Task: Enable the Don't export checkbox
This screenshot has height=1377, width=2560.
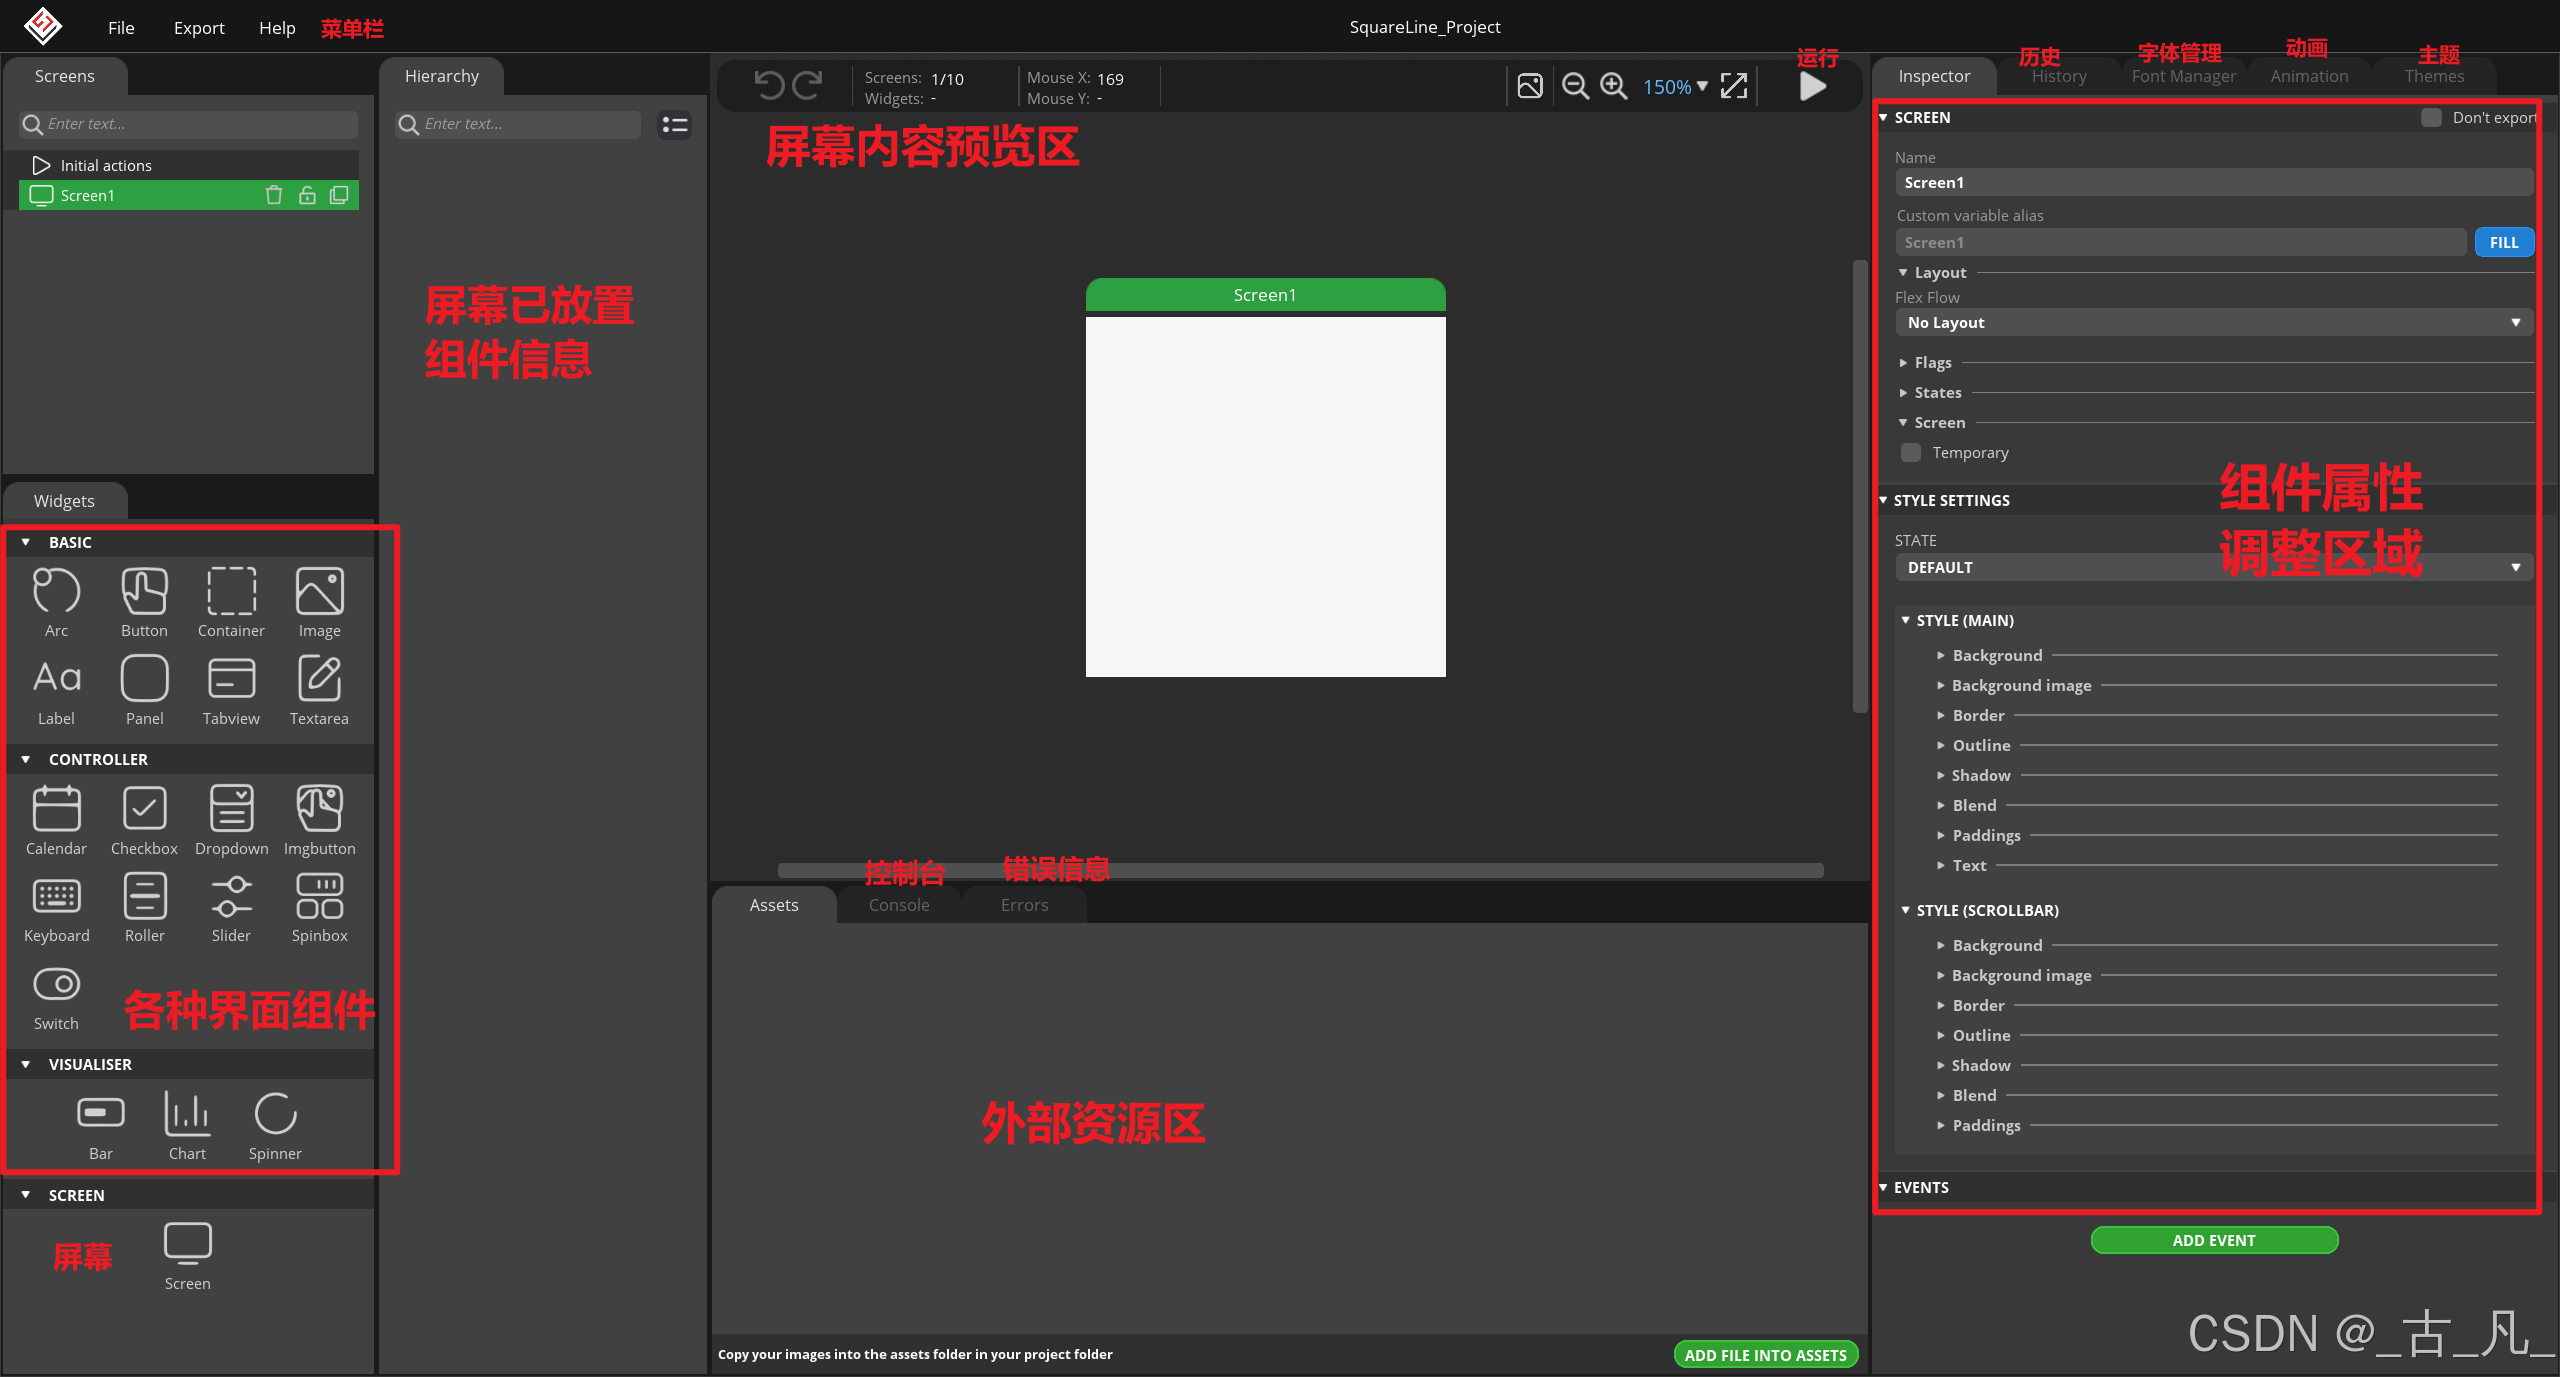Action: point(2431,117)
